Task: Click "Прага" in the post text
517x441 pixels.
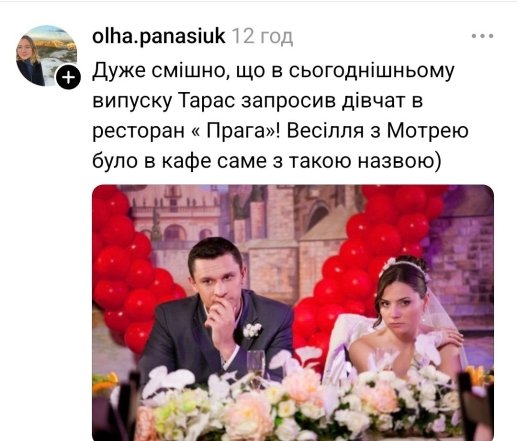Action: (x=235, y=131)
